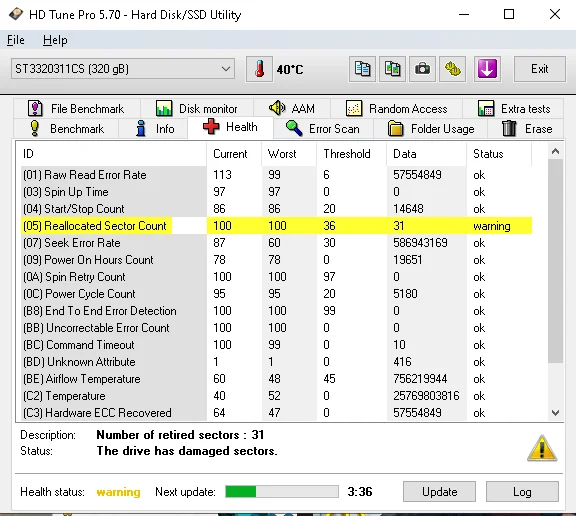Switch to the Random Access tab
The height and width of the screenshot is (516, 576).
point(396,109)
